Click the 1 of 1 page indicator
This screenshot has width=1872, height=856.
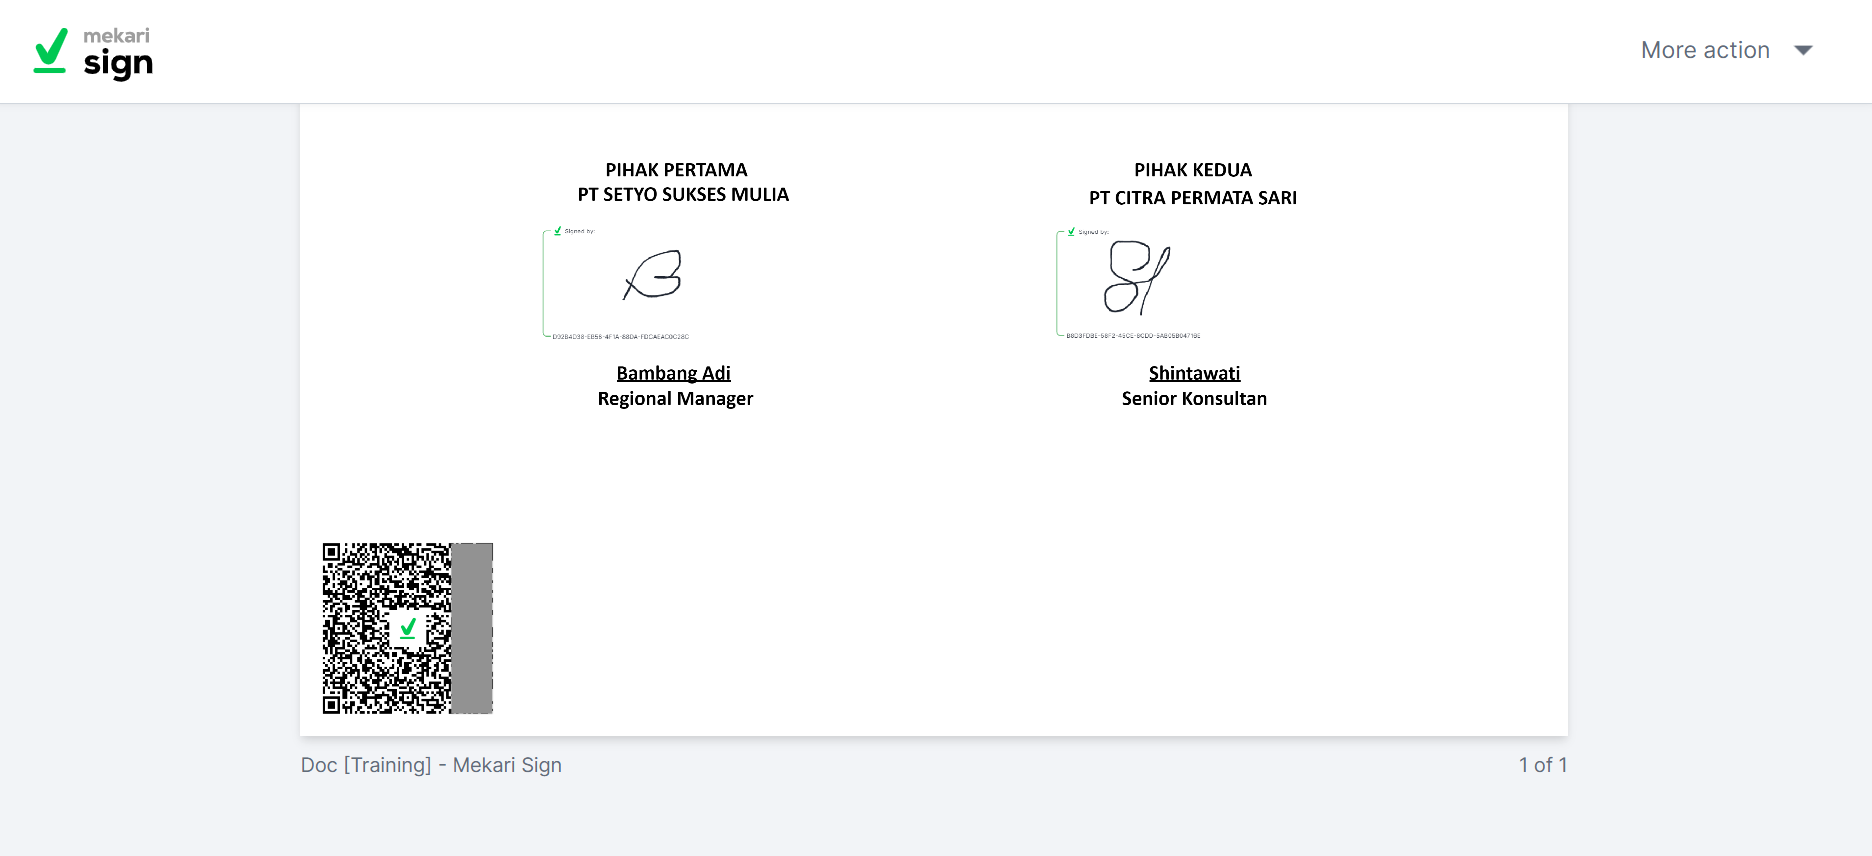(x=1542, y=765)
